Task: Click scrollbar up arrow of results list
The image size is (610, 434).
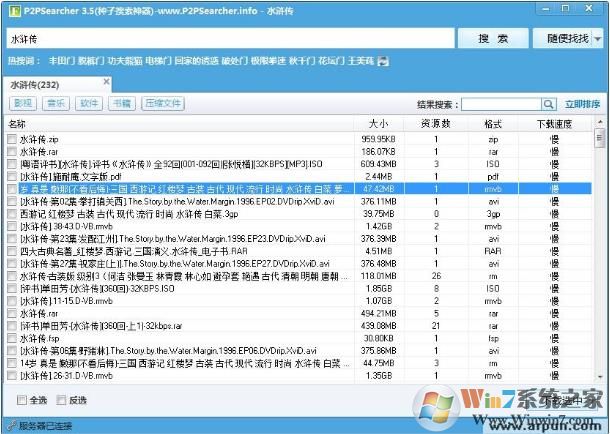Action: [600, 122]
